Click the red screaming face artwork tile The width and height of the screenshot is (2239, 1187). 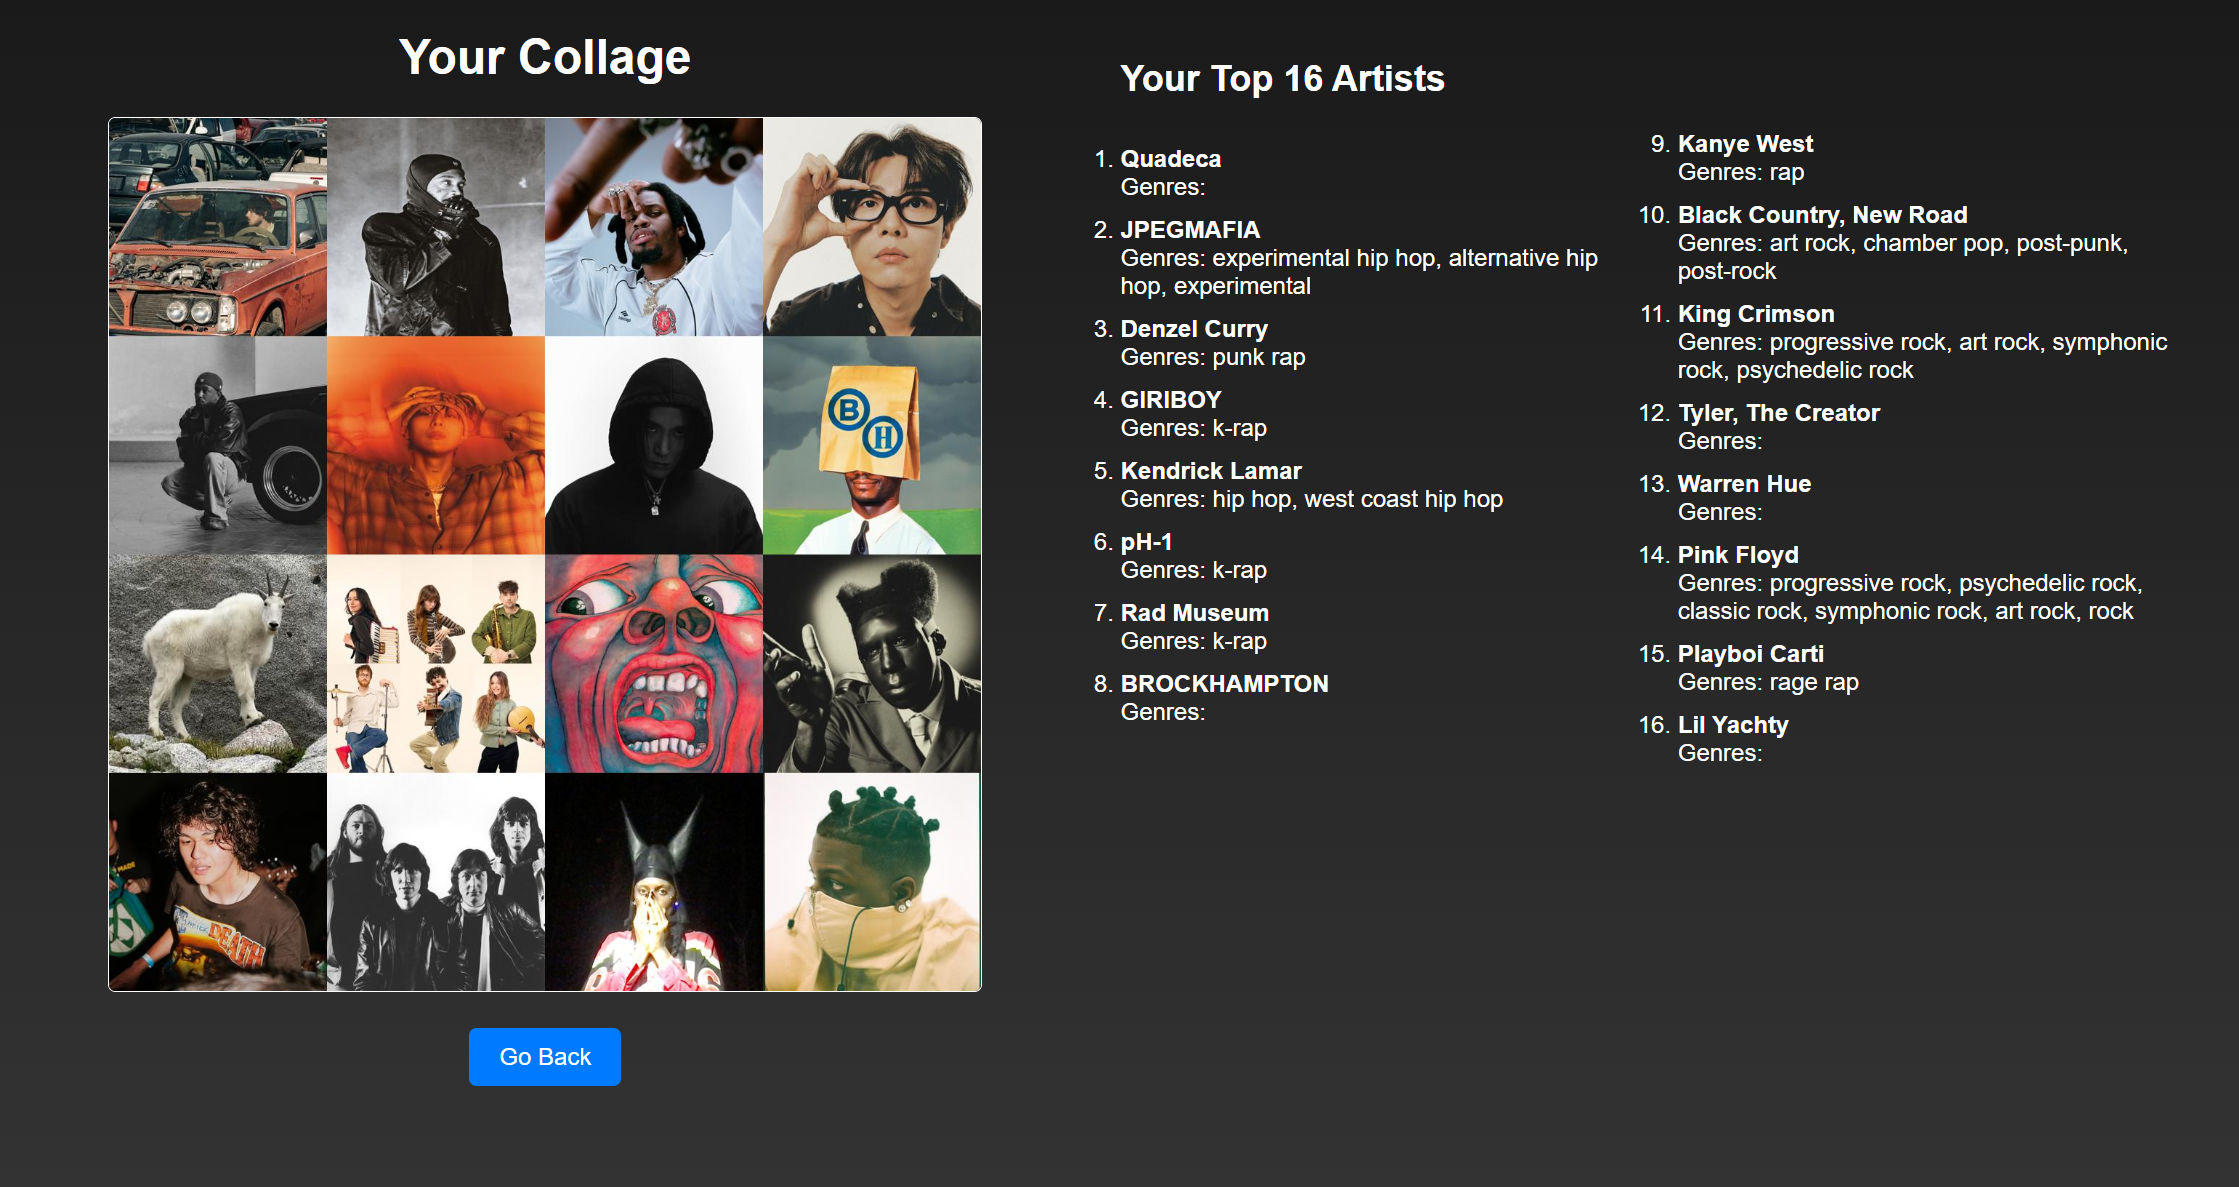coord(654,664)
